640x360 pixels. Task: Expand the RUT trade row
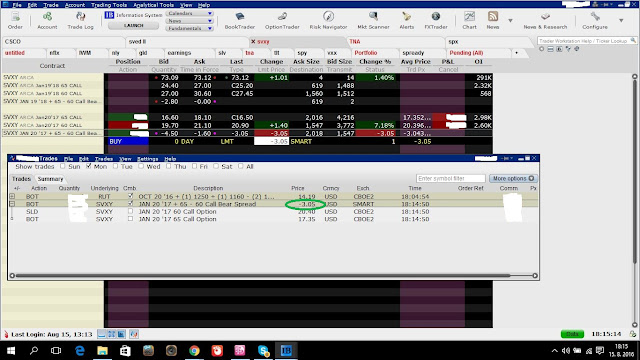click(x=12, y=196)
